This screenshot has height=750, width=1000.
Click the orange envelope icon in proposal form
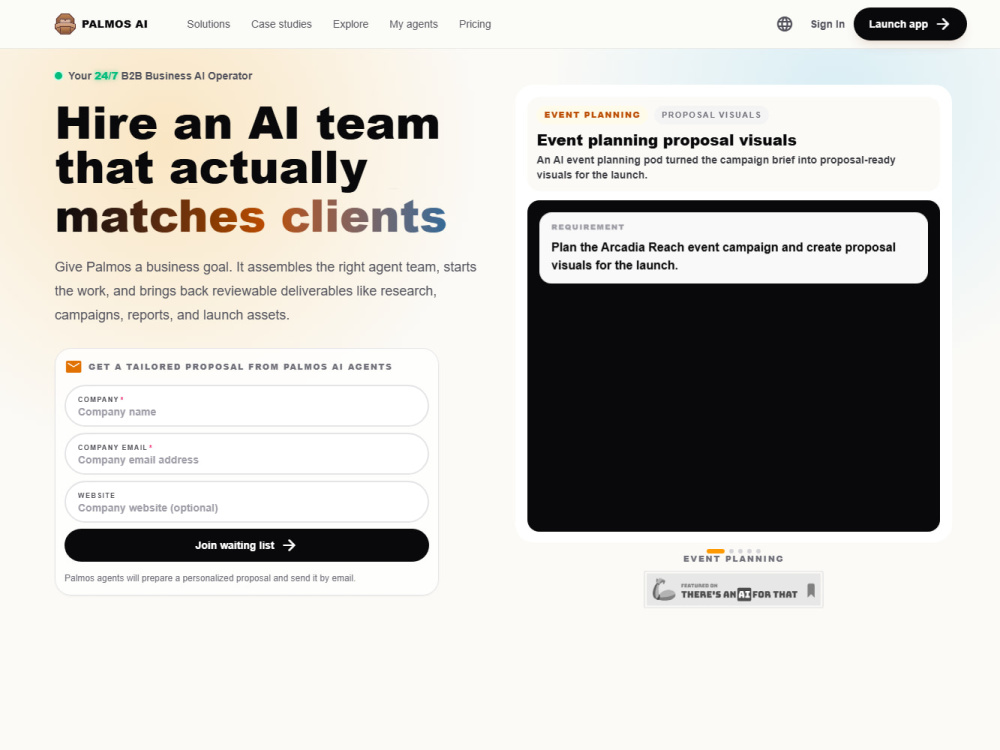(73, 367)
